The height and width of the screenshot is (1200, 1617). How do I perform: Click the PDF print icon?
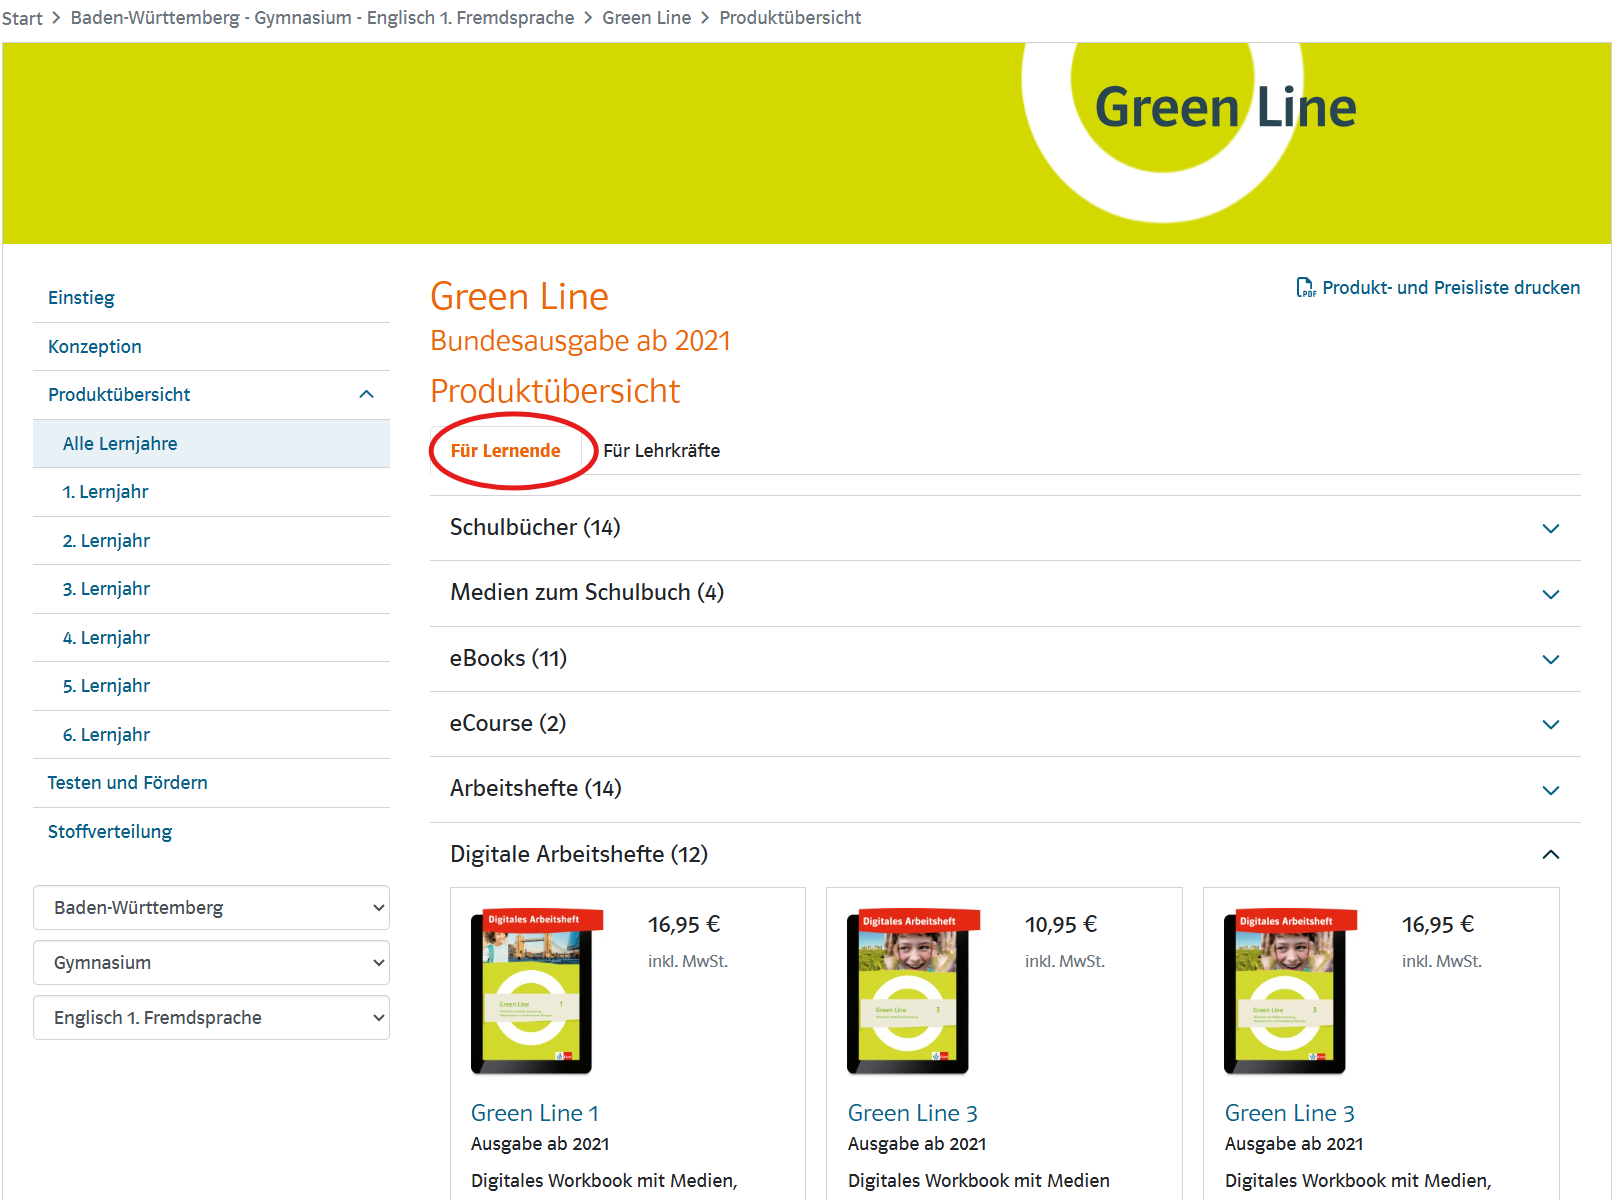click(x=1305, y=288)
